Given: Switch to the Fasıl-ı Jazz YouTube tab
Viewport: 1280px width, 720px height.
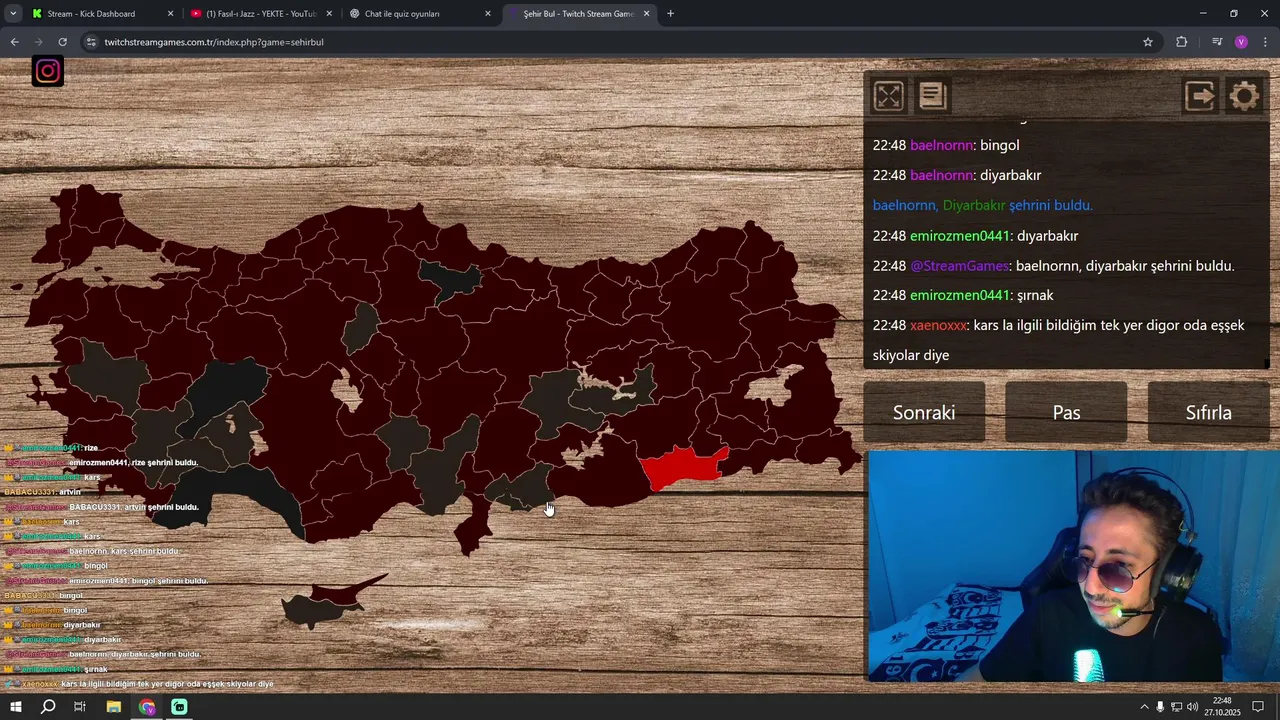Looking at the screenshot, I should point(260,14).
